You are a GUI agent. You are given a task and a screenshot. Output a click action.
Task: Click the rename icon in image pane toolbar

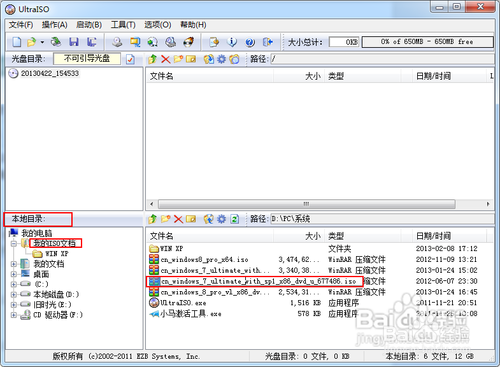click(191, 59)
